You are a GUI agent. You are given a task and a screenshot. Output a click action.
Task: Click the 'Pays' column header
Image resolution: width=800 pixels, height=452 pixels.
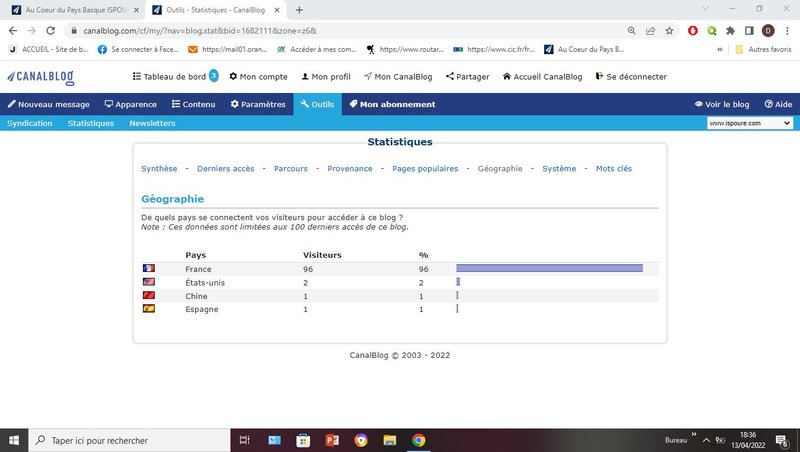(x=196, y=255)
